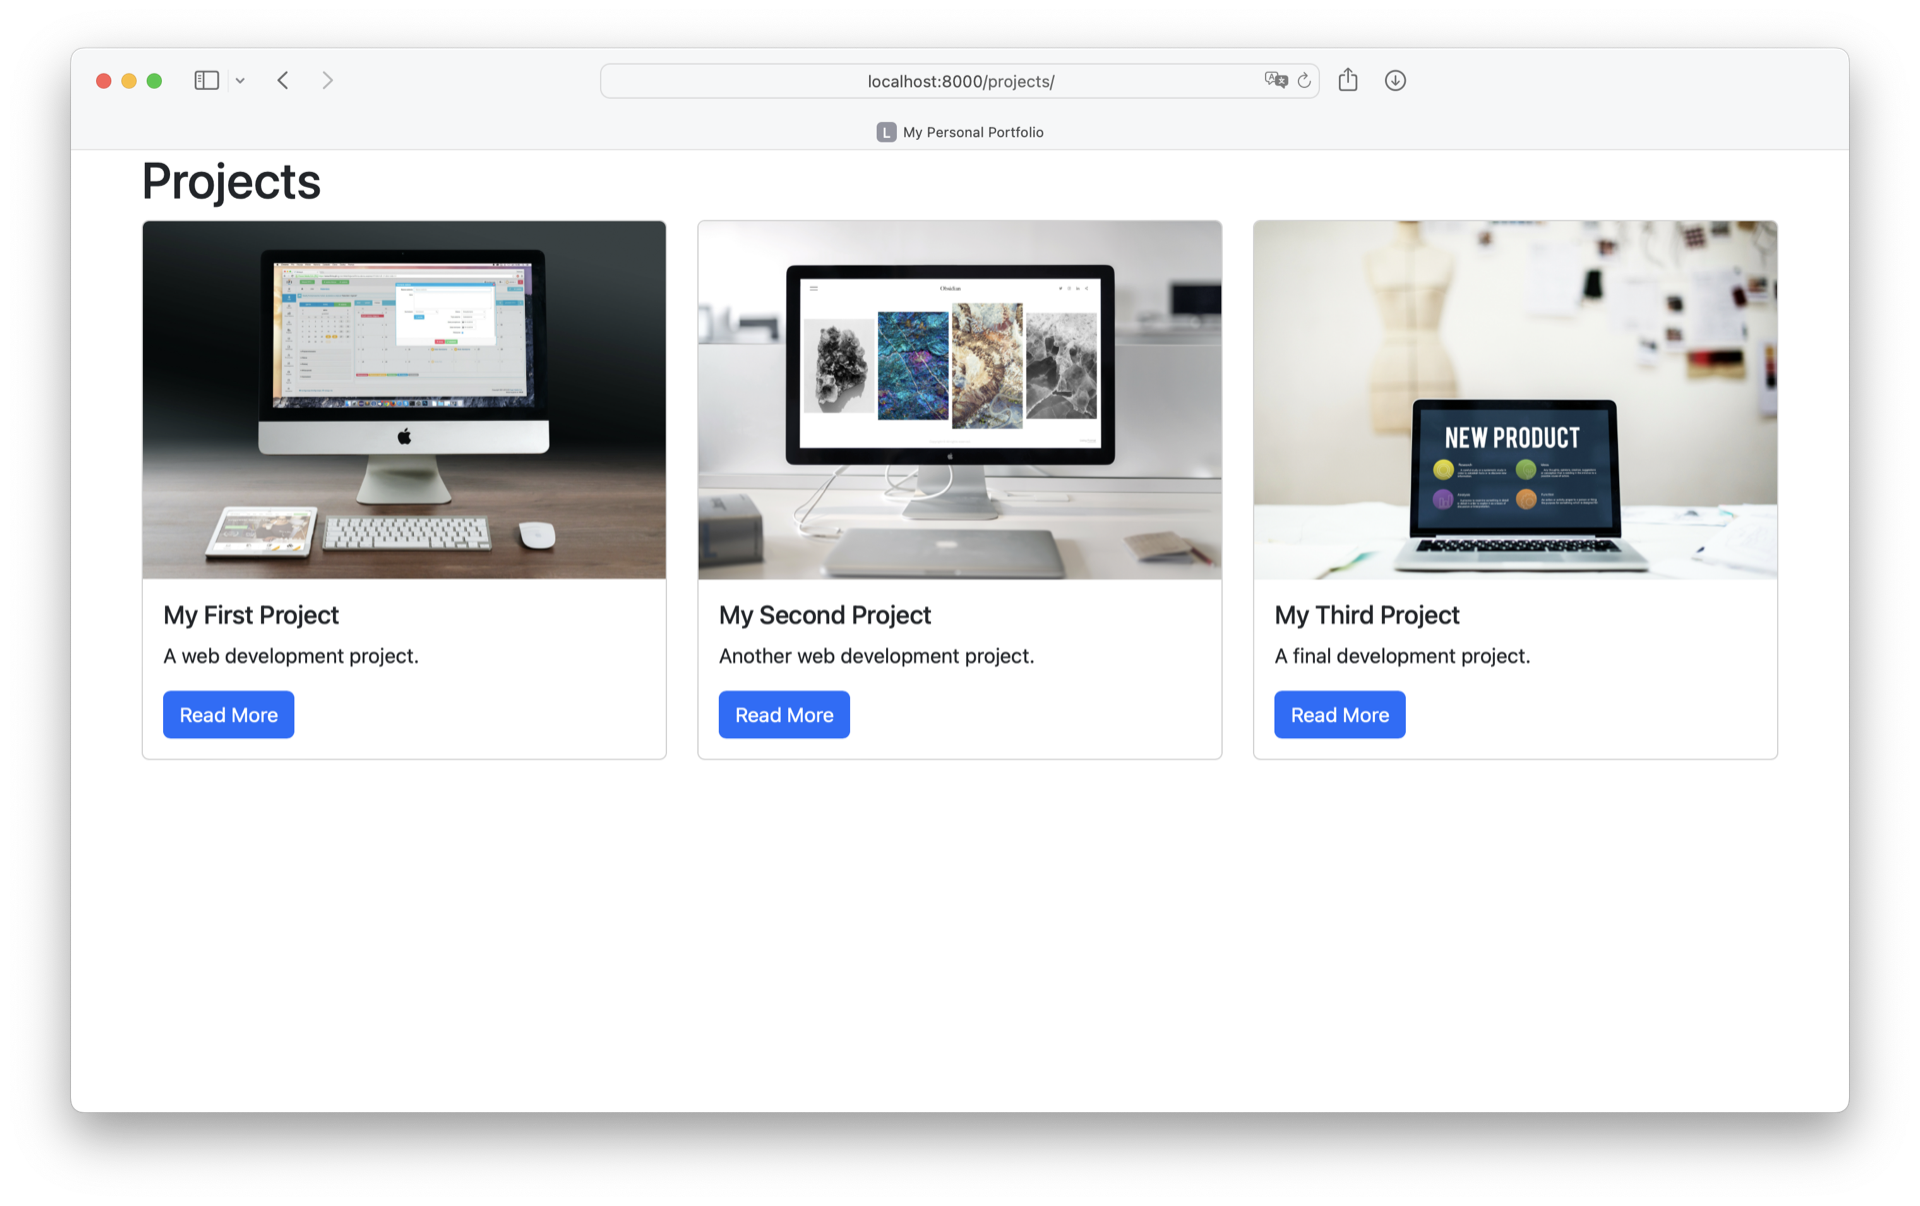Navigate forward to the next page
The image size is (1920, 1206).
[x=327, y=80]
